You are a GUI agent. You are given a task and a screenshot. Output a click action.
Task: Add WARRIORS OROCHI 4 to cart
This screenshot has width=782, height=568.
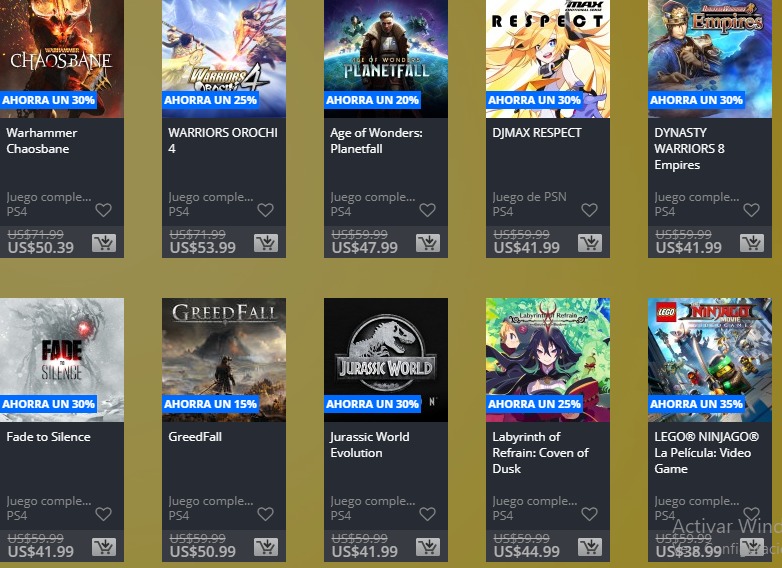point(266,243)
